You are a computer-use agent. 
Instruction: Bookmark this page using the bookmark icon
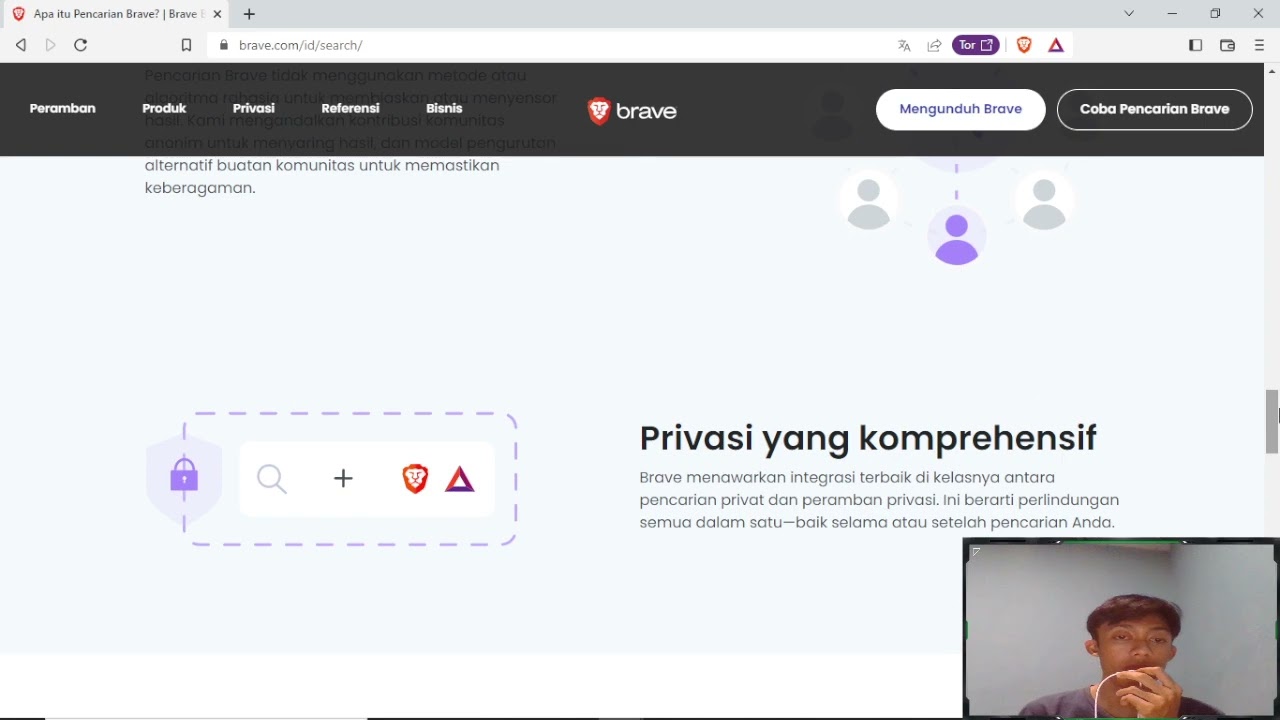186,45
